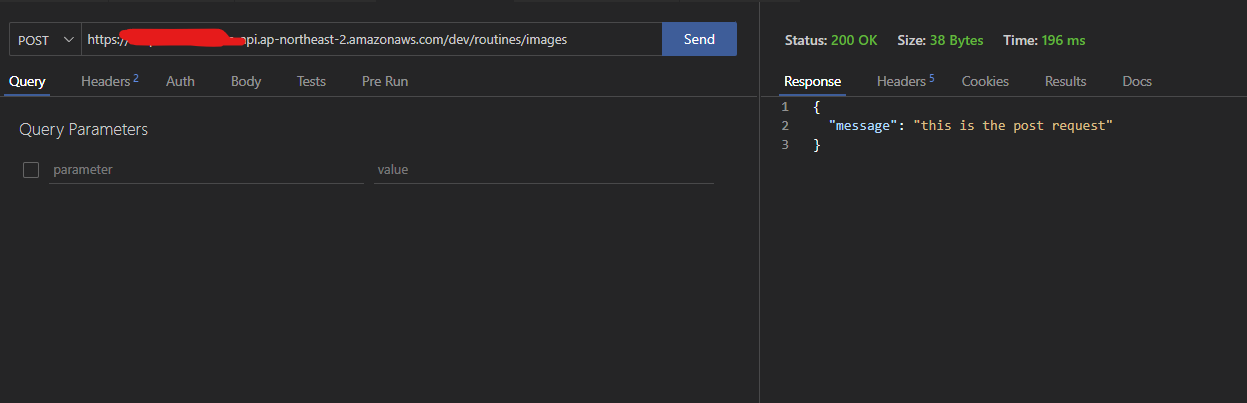1247x403 pixels.
Task: Select the Response tab
Action: tap(812, 81)
